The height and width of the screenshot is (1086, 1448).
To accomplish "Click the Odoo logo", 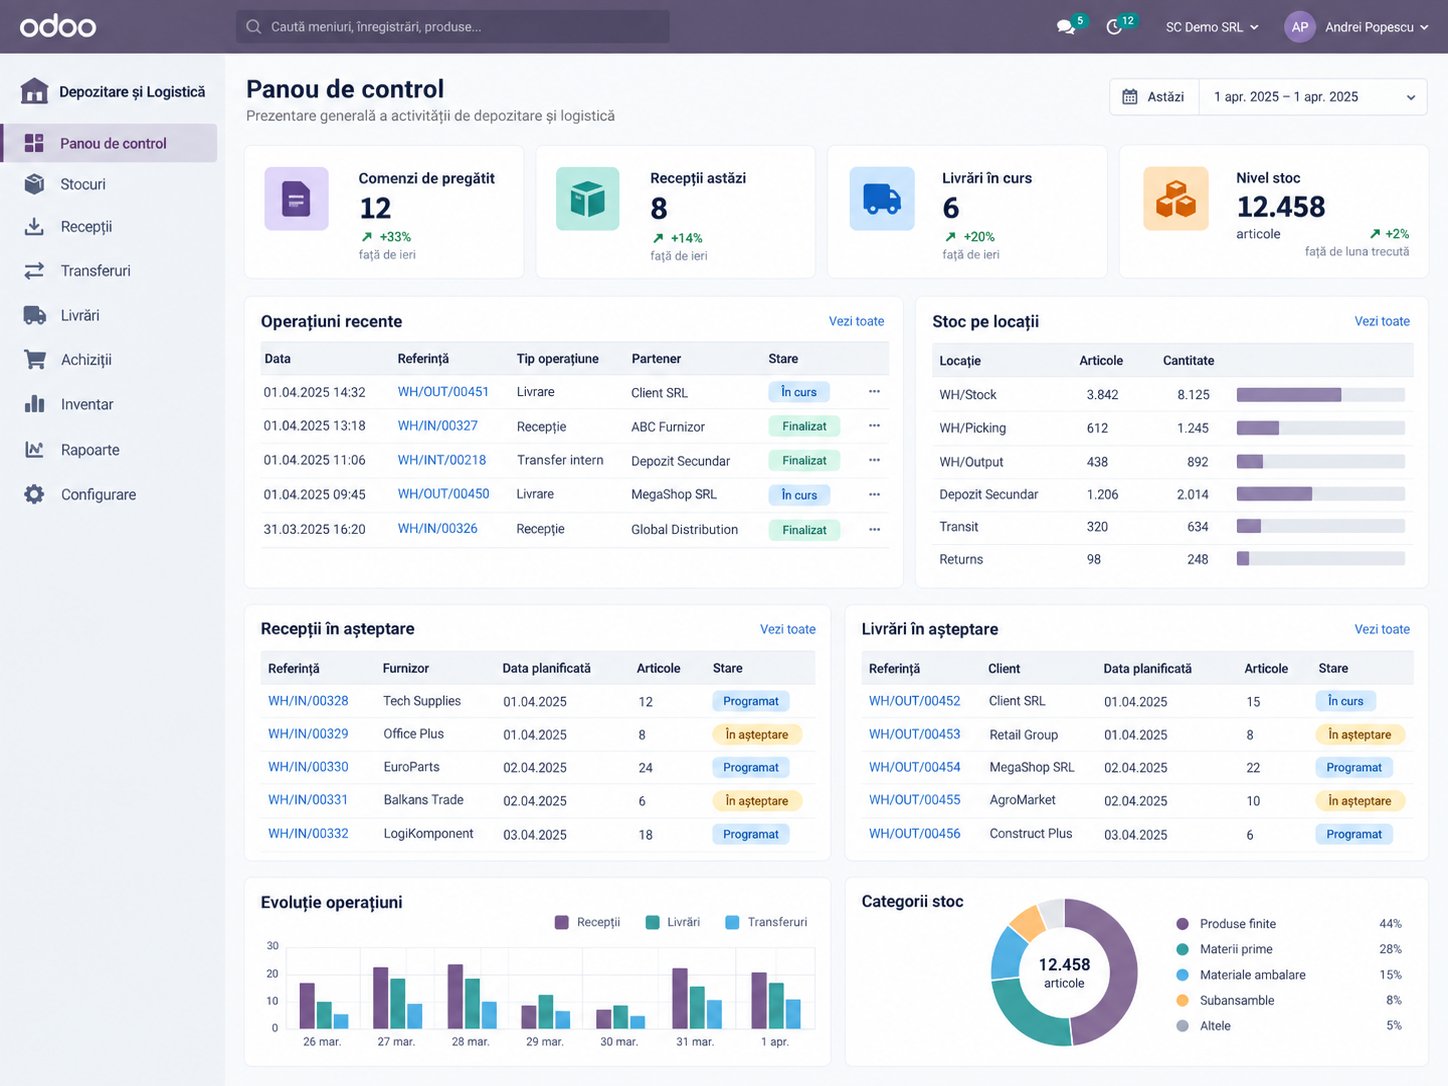I will click(58, 26).
